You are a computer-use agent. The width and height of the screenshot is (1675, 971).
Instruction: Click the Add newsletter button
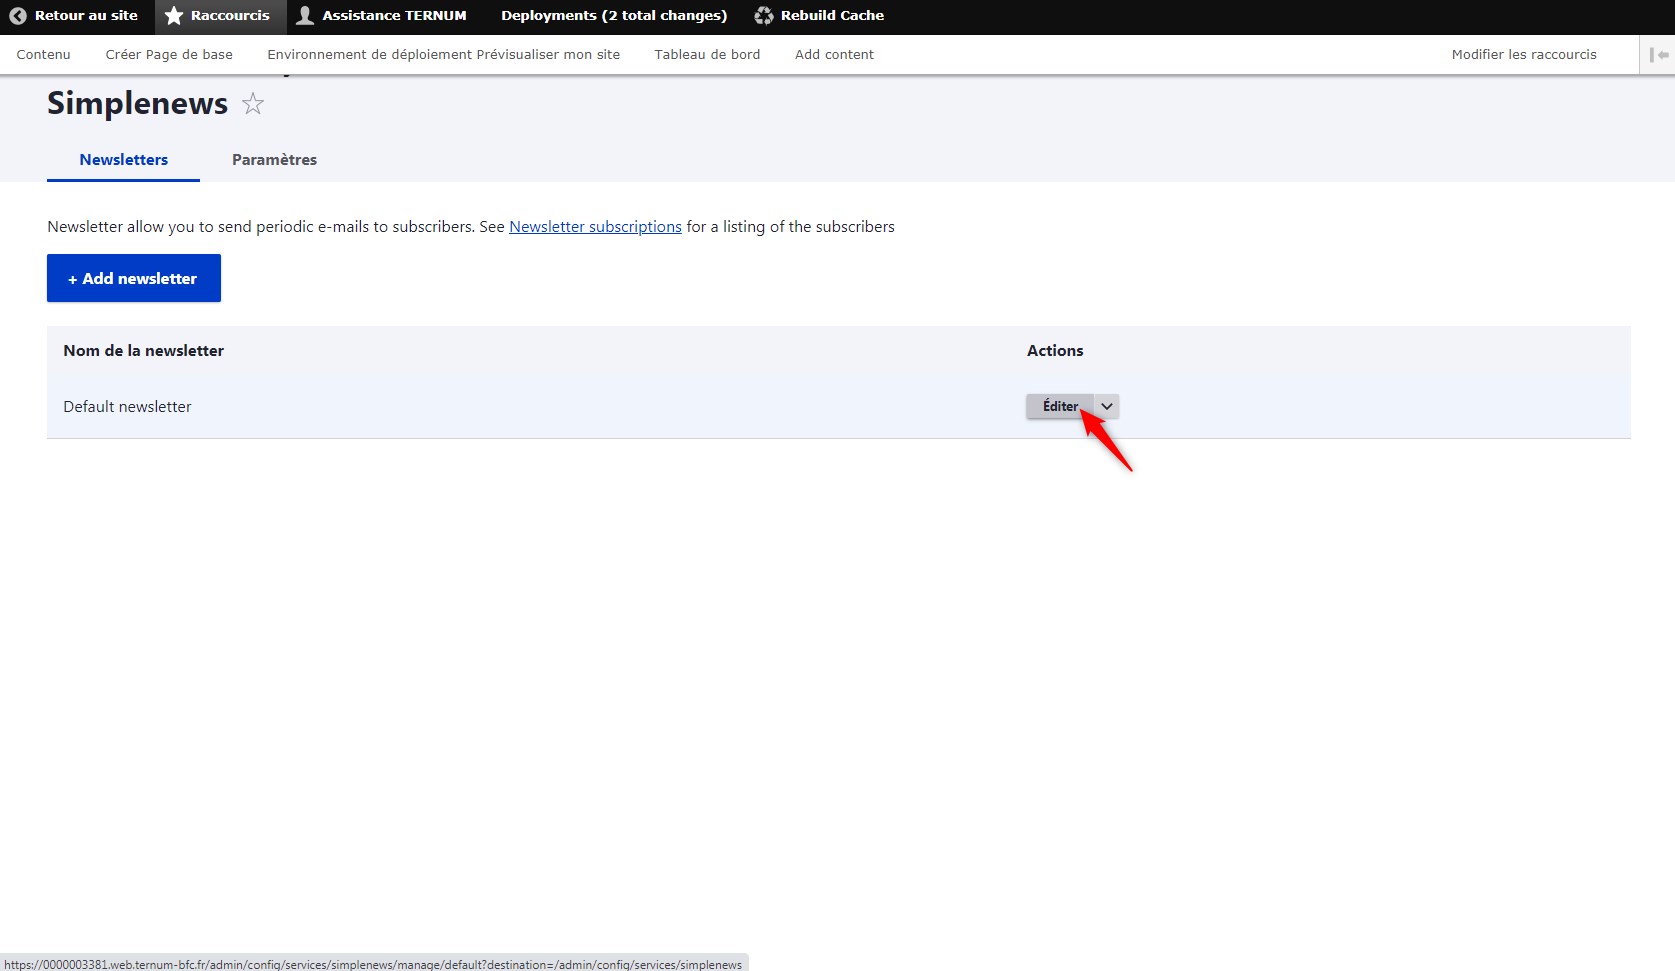tap(134, 278)
